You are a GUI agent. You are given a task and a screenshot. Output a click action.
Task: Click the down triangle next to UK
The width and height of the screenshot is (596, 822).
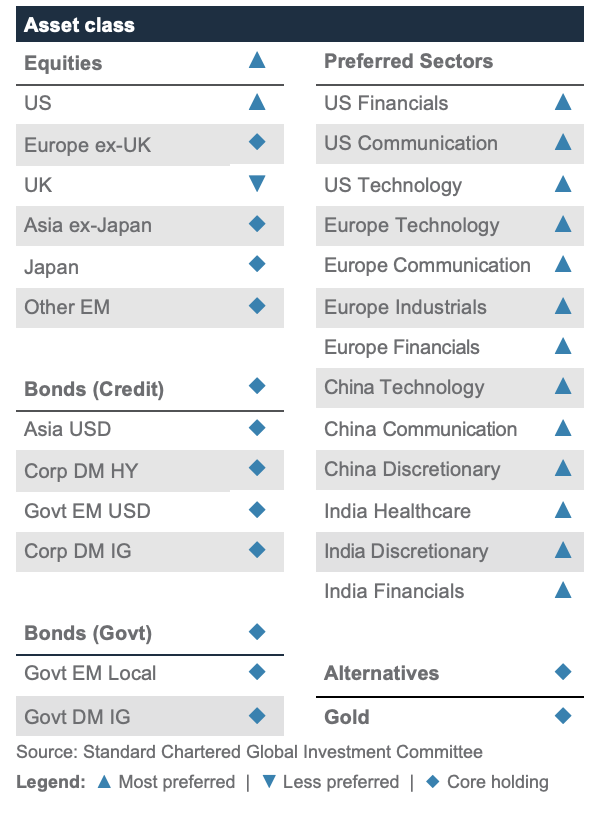[257, 183]
